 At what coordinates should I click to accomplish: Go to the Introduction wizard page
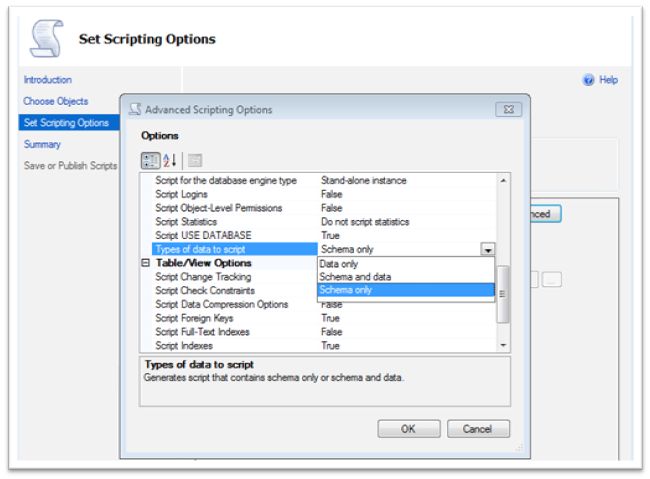(x=48, y=80)
